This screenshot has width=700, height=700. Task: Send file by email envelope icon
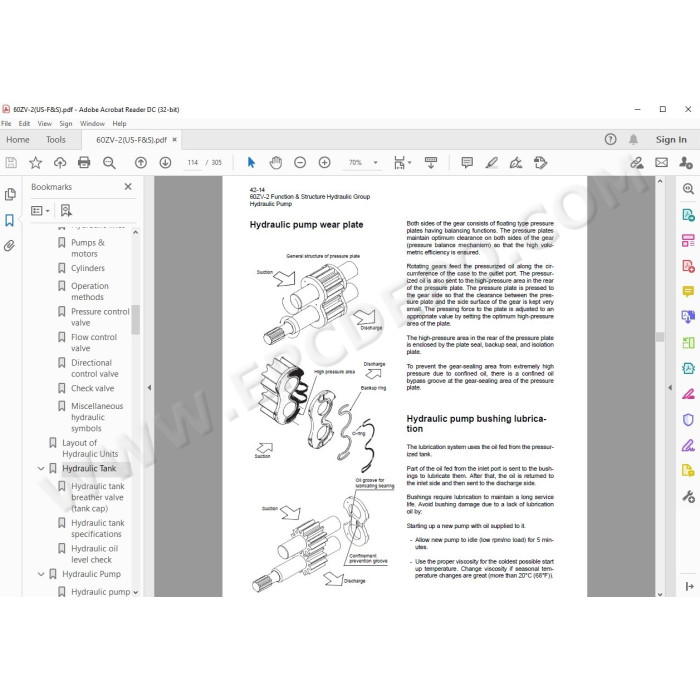[x=662, y=162]
